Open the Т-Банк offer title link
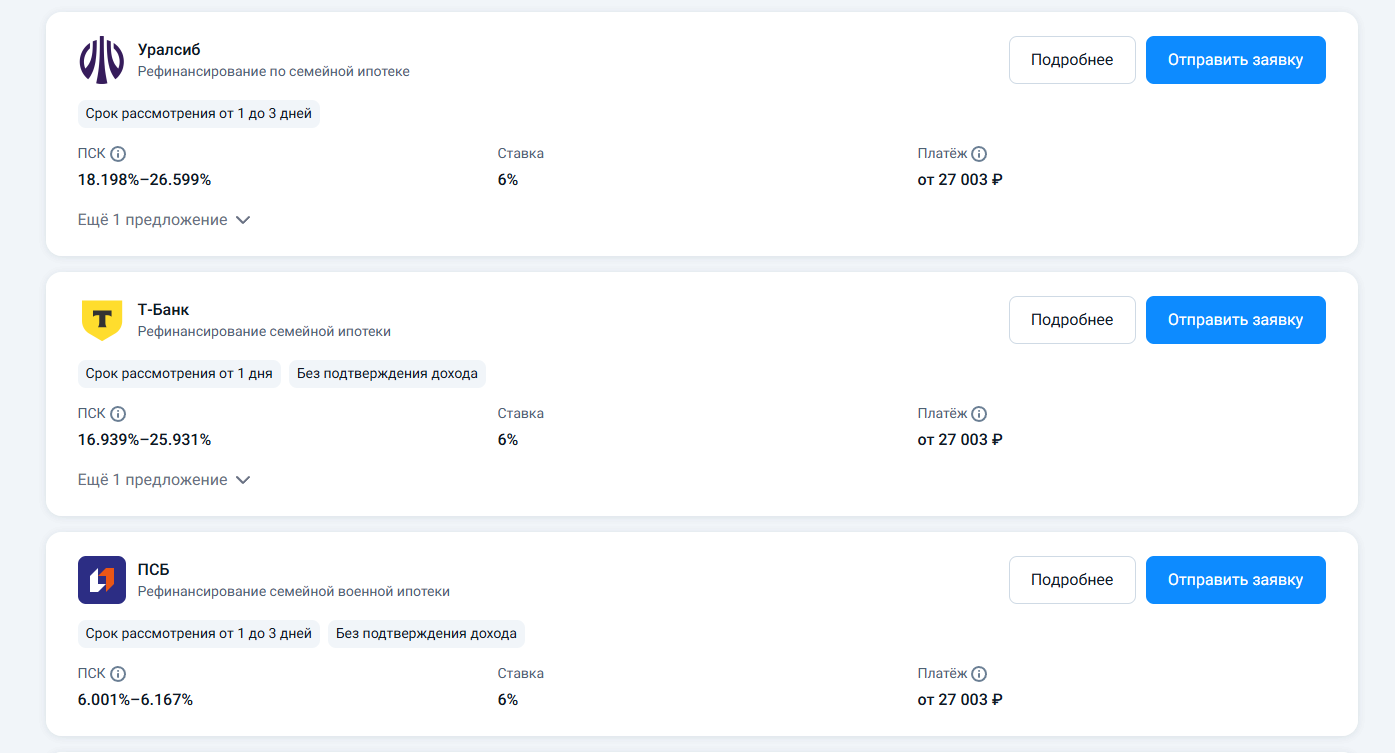This screenshot has height=753, width=1395. [163, 310]
